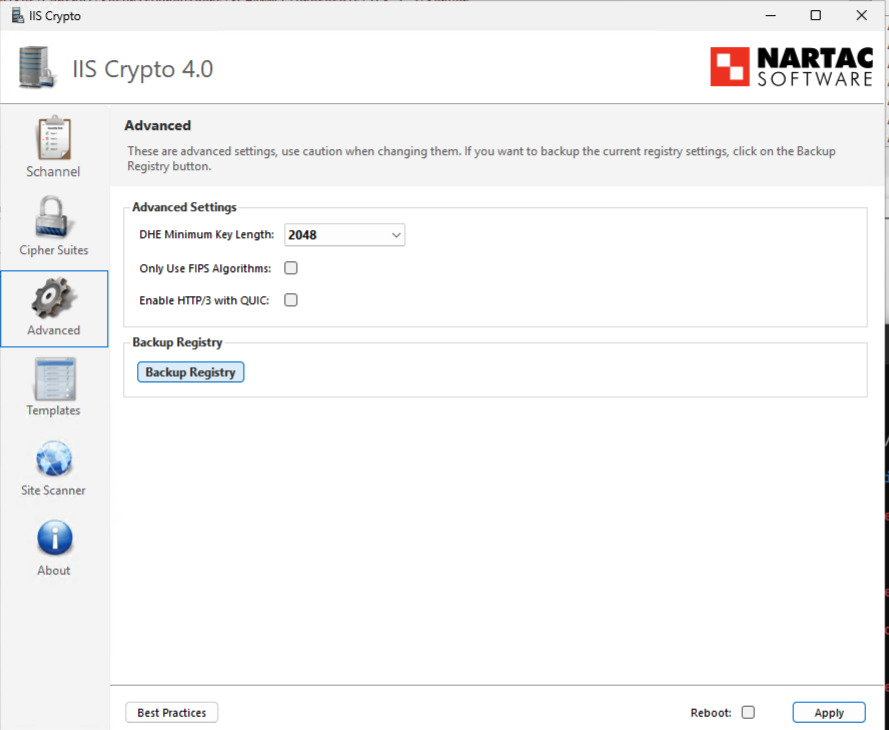Image resolution: width=889 pixels, height=730 pixels.
Task: Click the title bar application icon
Action: tap(17, 16)
